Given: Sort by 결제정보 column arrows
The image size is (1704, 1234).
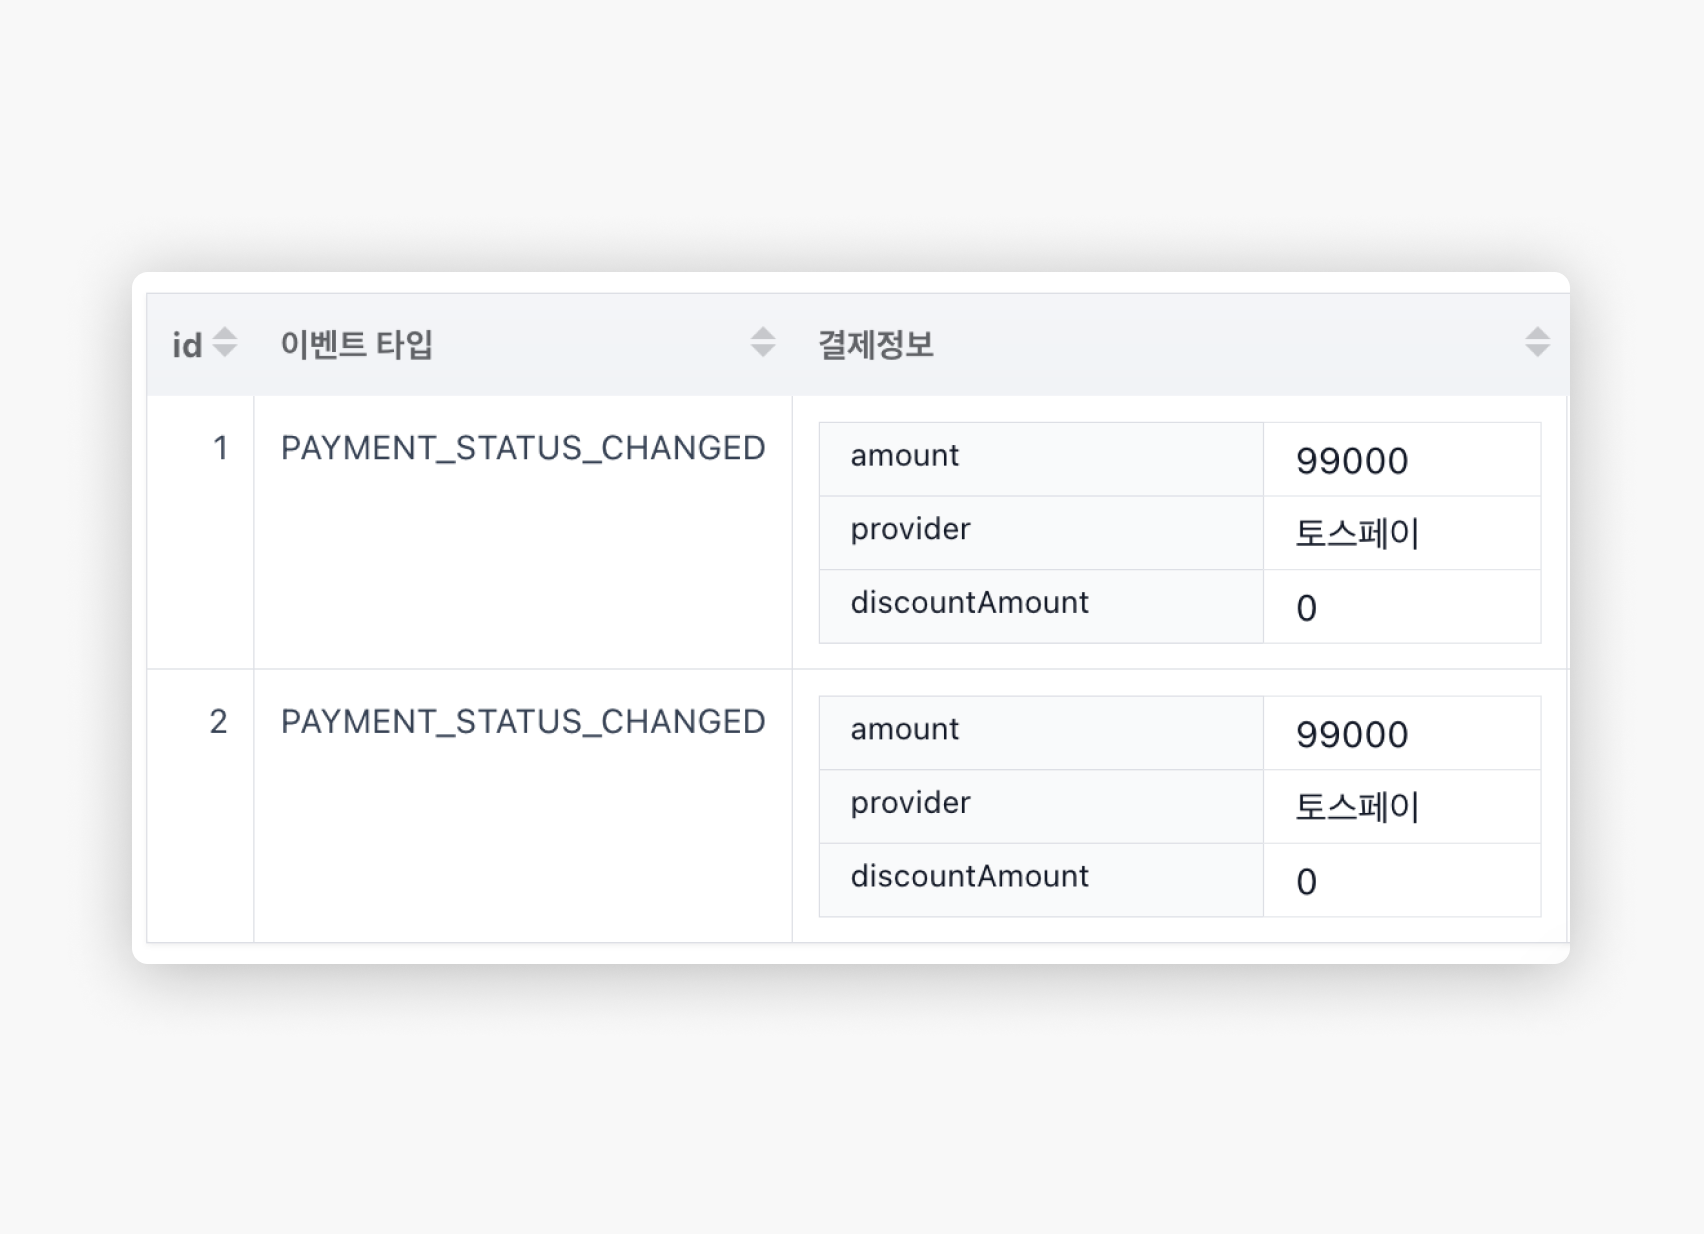Looking at the screenshot, I should 1537,342.
